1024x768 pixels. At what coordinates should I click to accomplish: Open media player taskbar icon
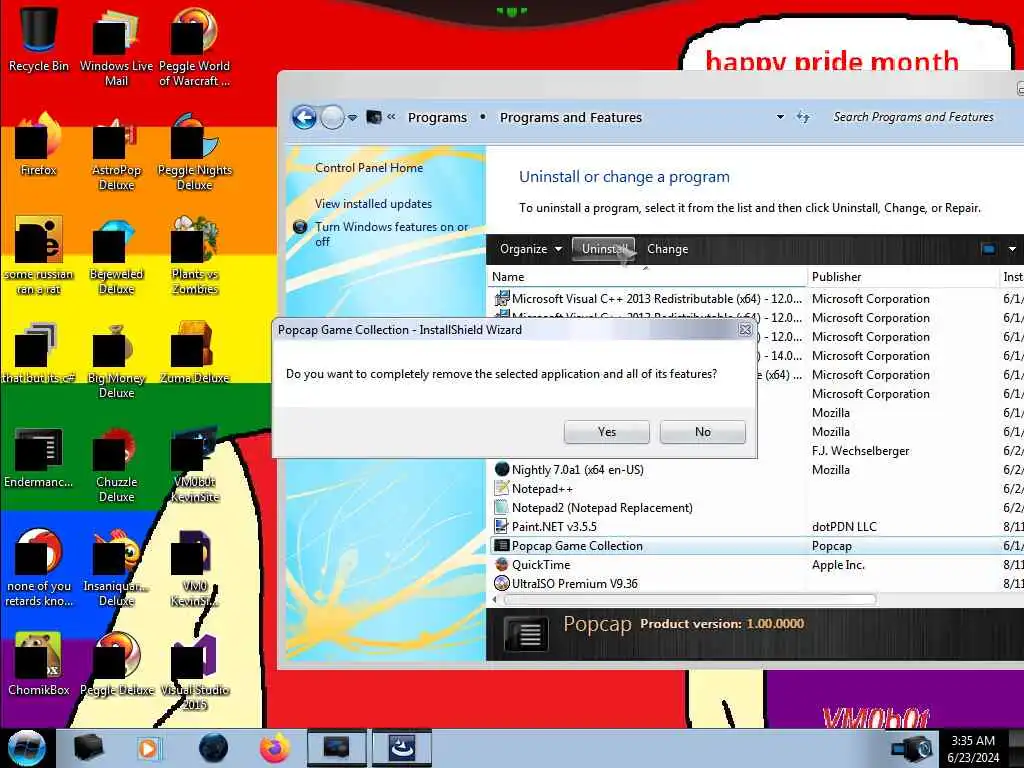149,748
